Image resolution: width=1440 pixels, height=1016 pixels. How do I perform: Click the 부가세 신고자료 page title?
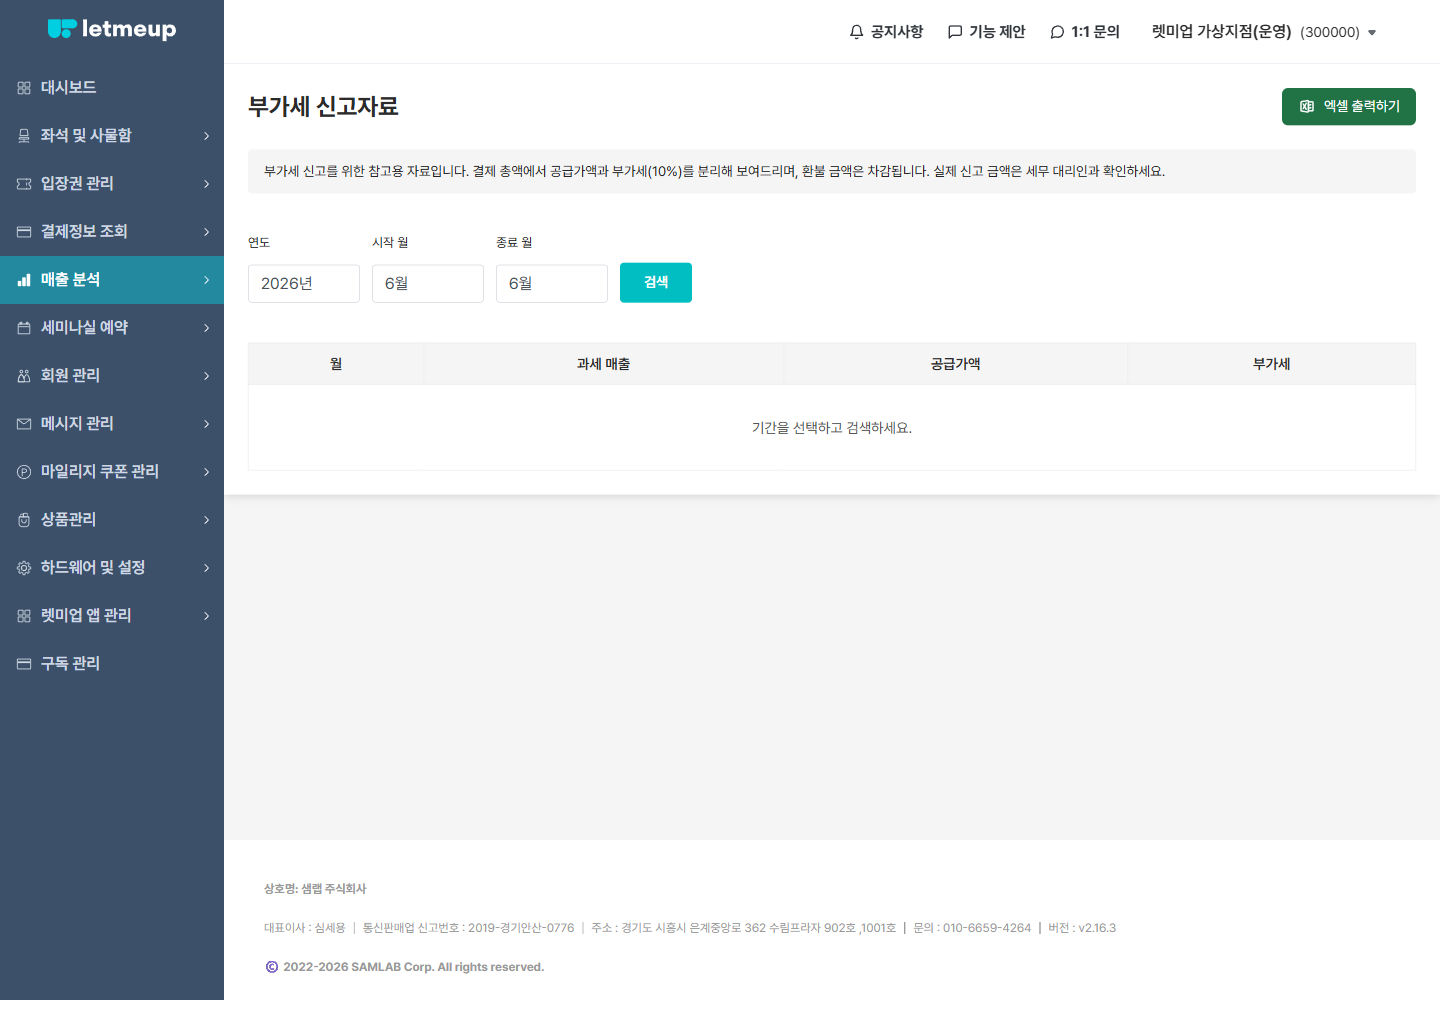[323, 107]
